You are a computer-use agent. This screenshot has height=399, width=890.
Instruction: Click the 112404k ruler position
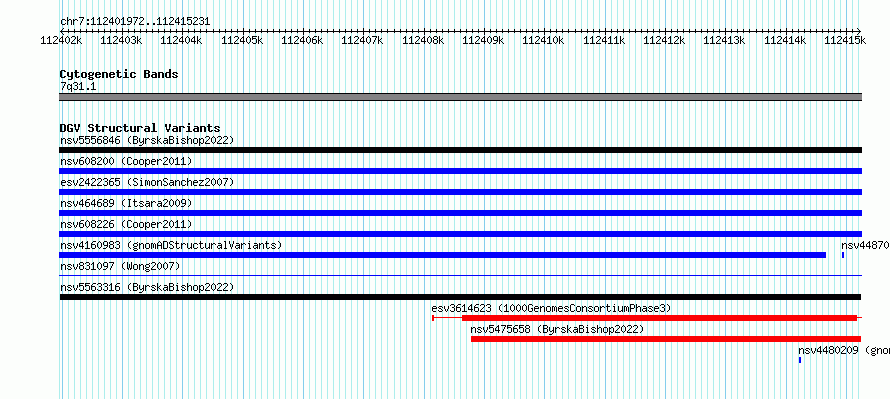pos(182,40)
